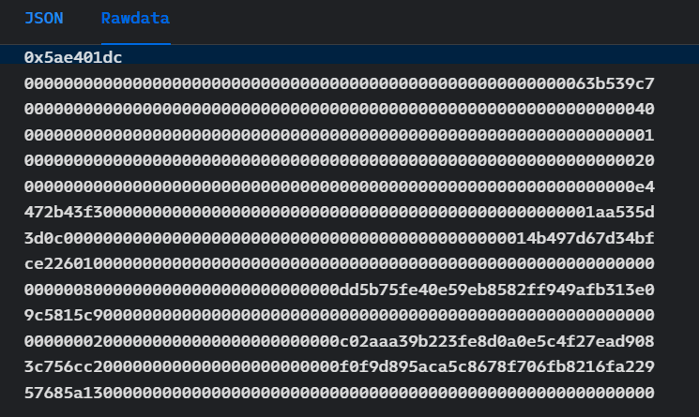Click the zero-padded row ending in e4
Image resolution: width=700 pixels, height=418 pixels.
coord(339,186)
